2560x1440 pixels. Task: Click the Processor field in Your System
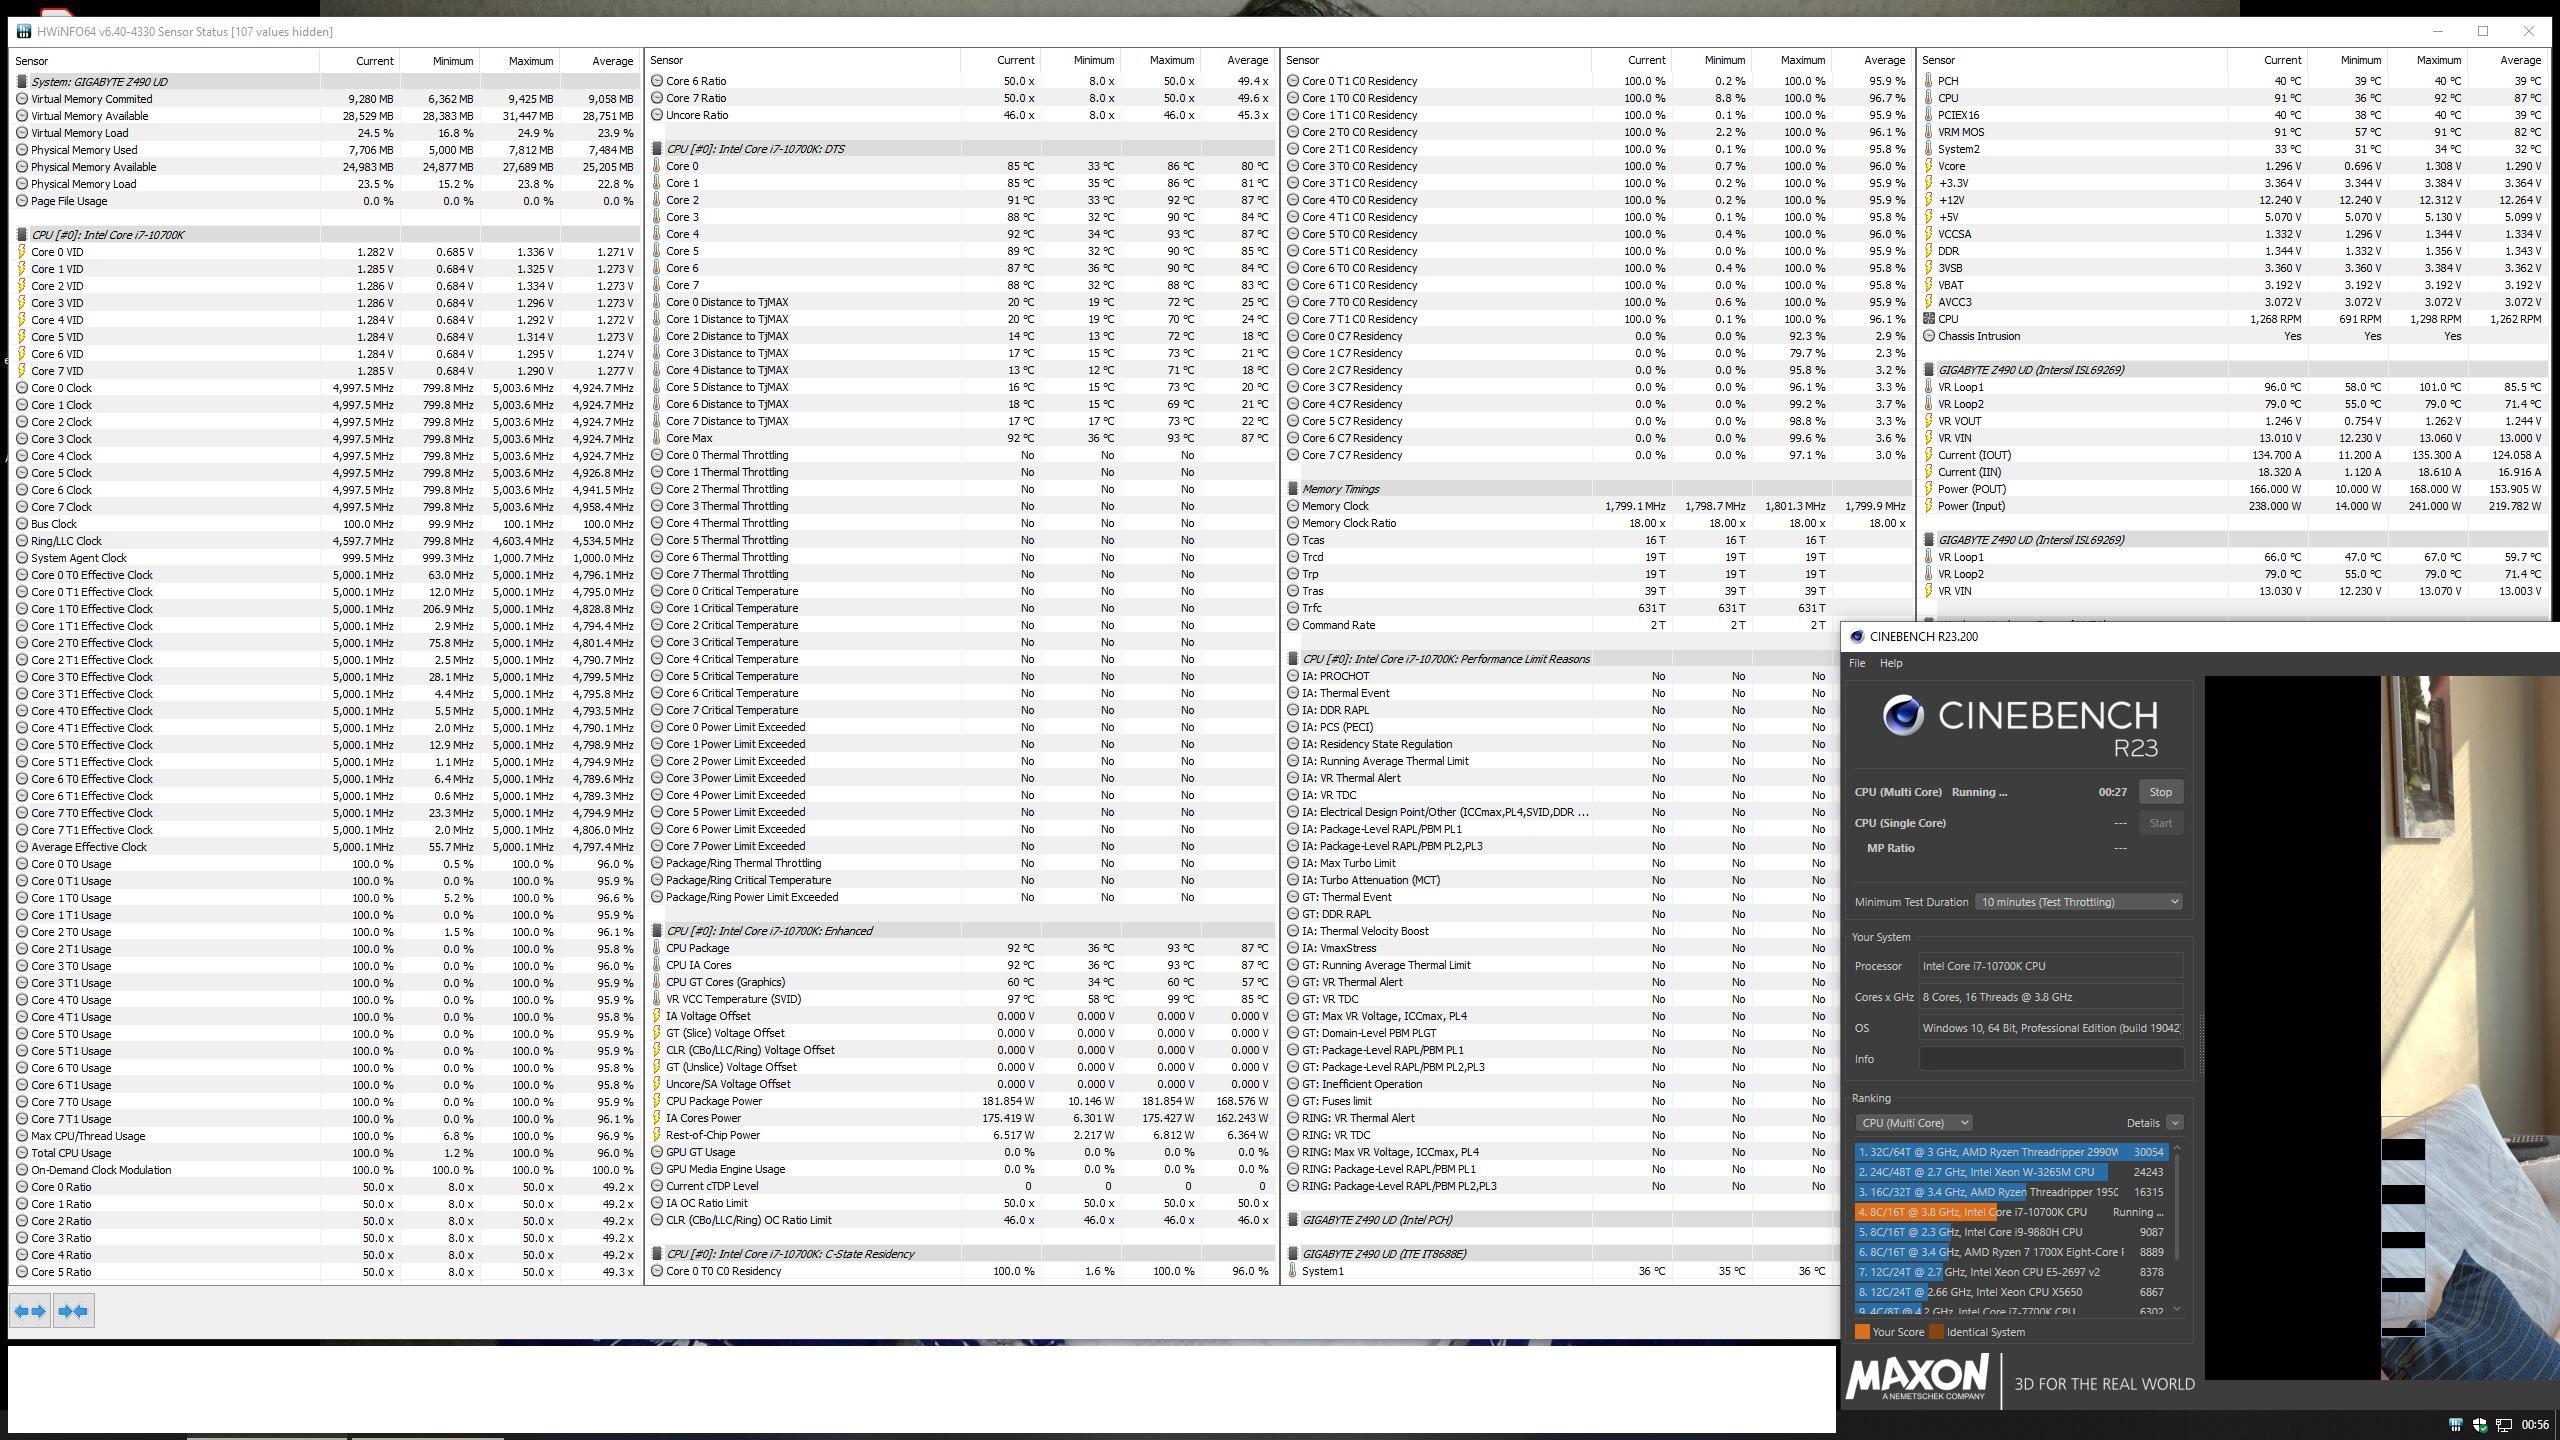point(2051,966)
